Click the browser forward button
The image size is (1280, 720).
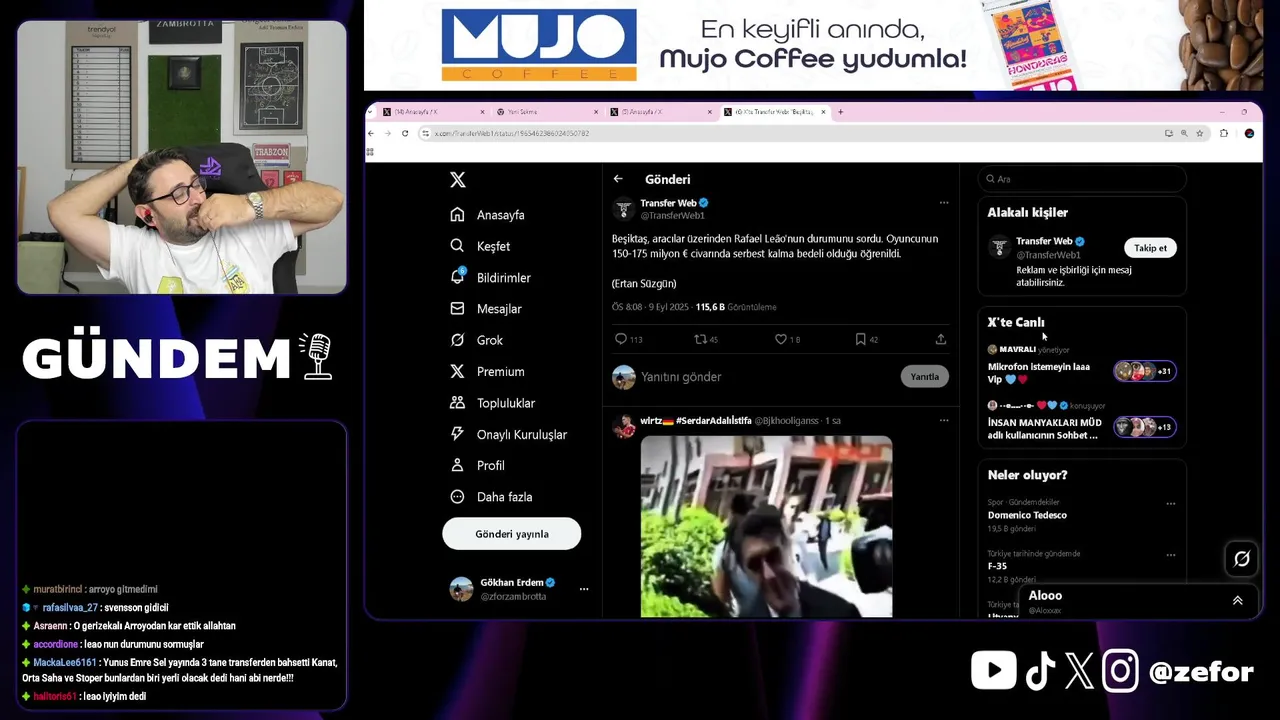click(388, 133)
